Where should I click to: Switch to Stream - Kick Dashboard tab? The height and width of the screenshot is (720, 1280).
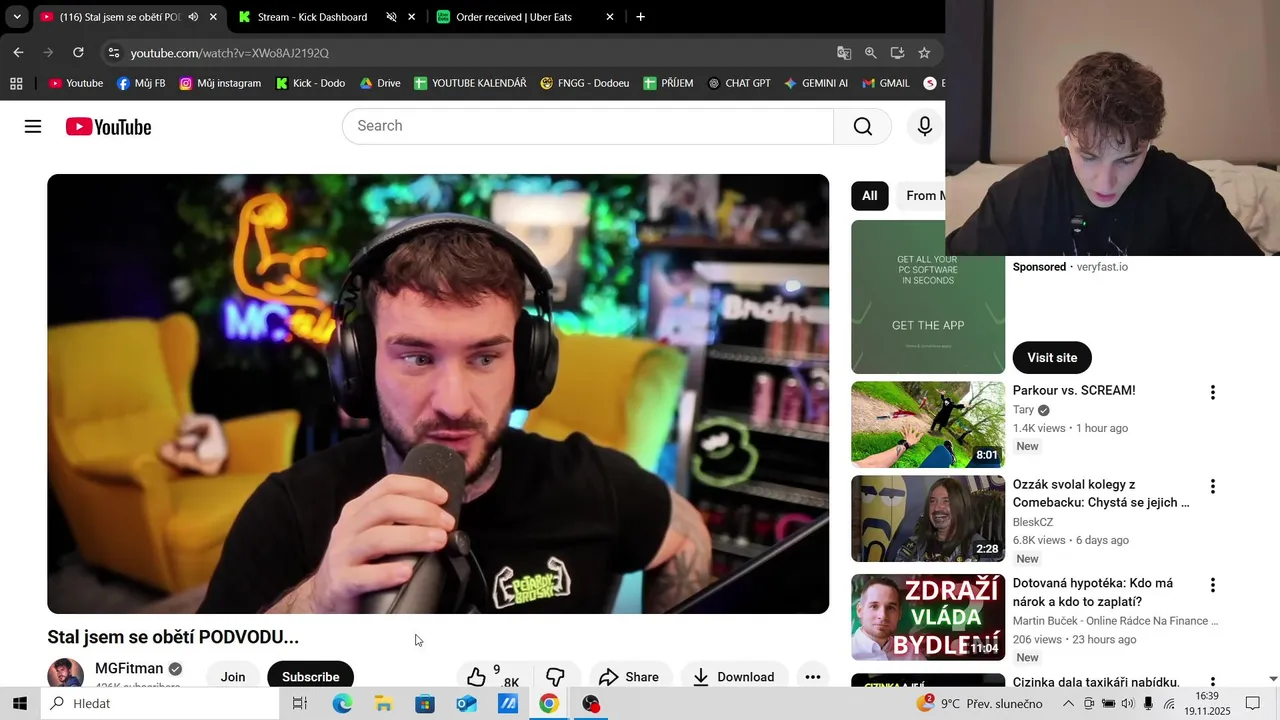[x=312, y=17]
